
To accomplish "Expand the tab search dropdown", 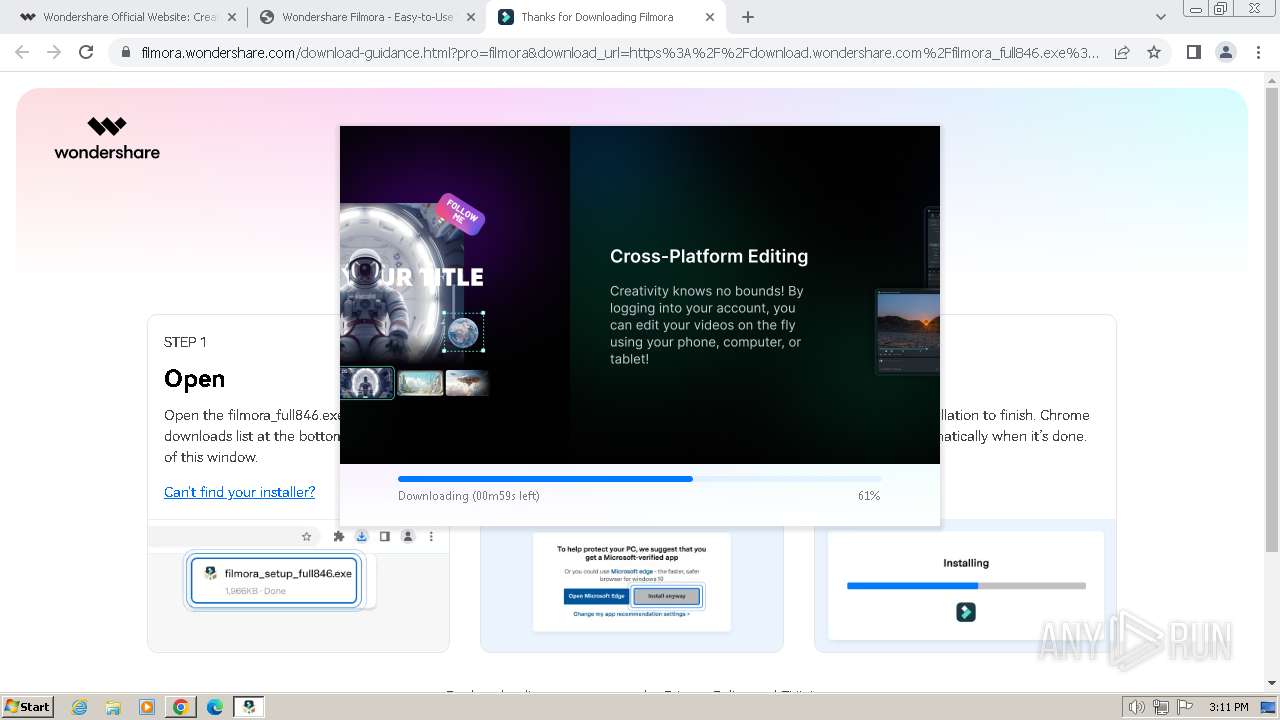I will click(x=1161, y=17).
